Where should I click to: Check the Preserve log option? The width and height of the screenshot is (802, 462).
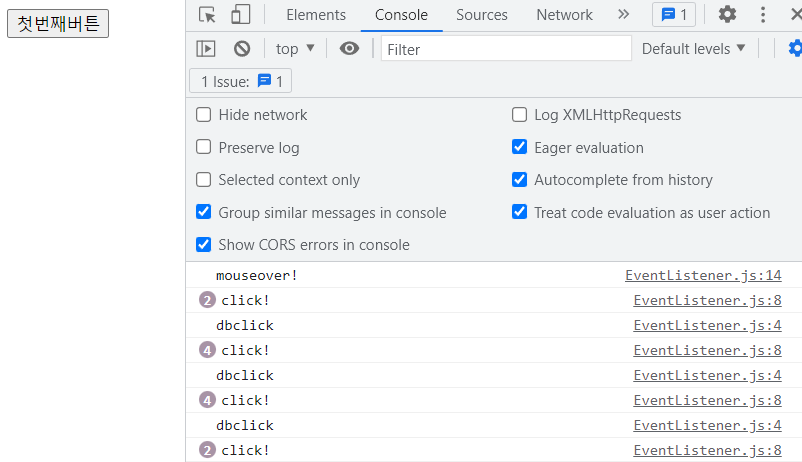click(204, 147)
